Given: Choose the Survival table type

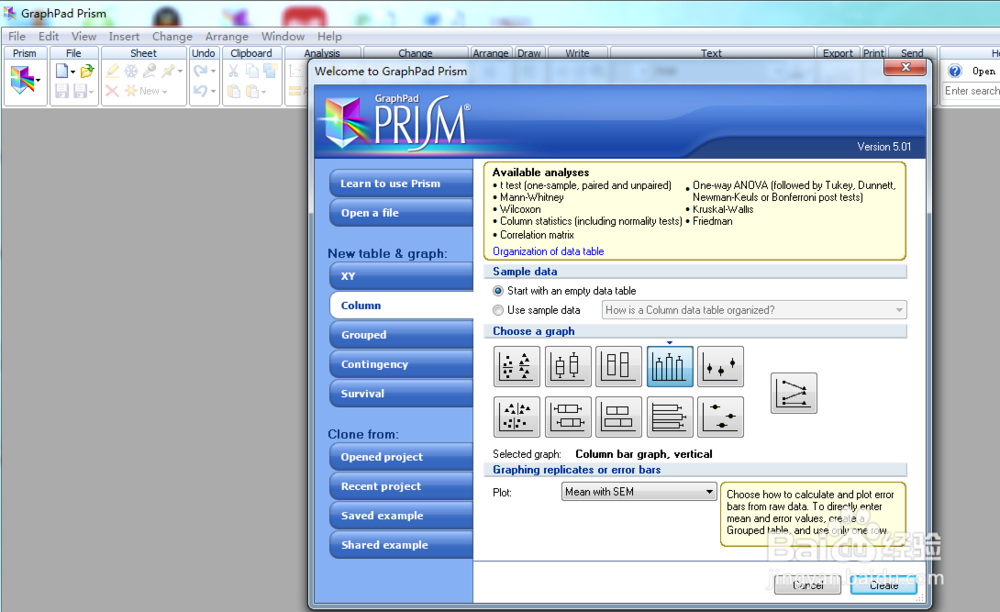Looking at the screenshot, I should (401, 393).
